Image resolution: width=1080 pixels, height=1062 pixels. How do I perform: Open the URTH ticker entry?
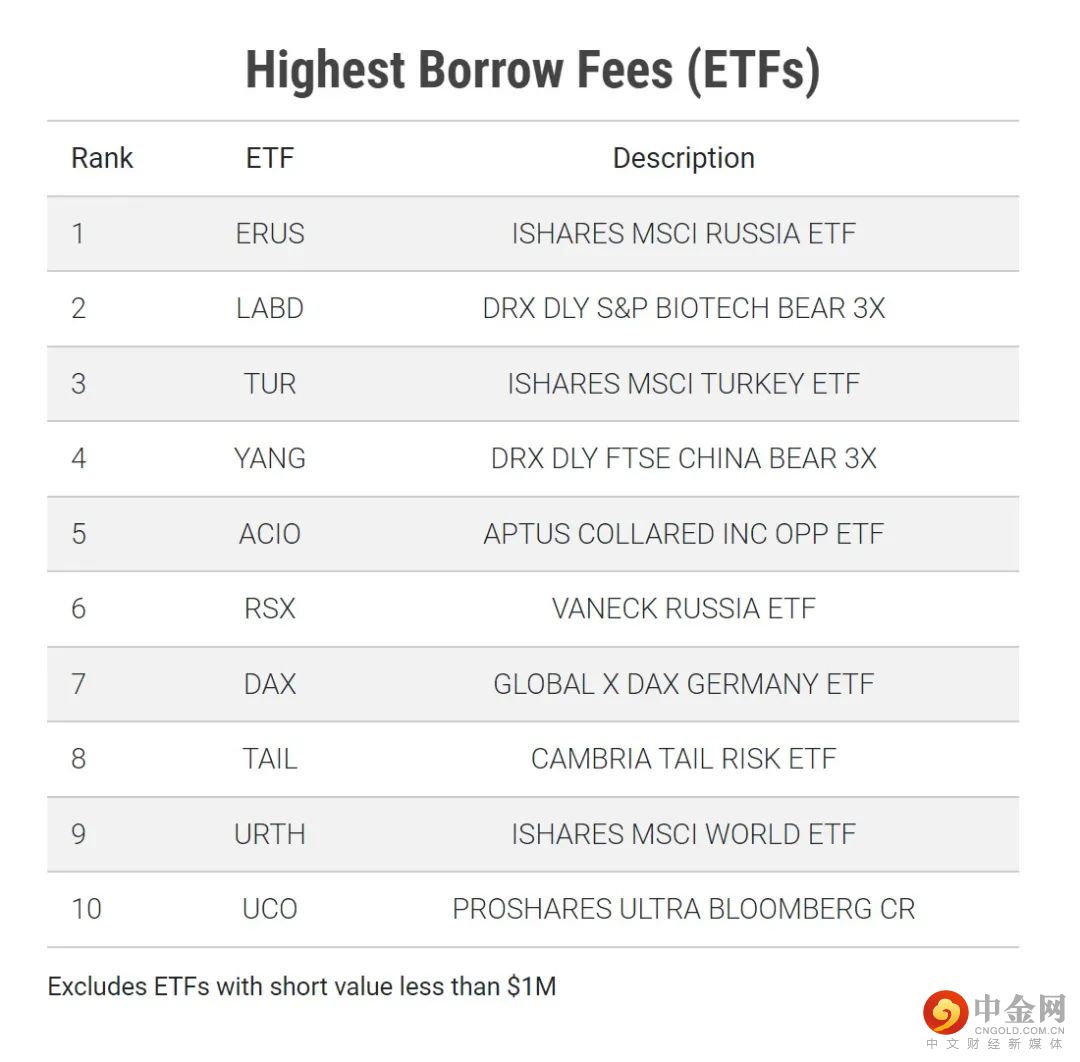(x=270, y=834)
